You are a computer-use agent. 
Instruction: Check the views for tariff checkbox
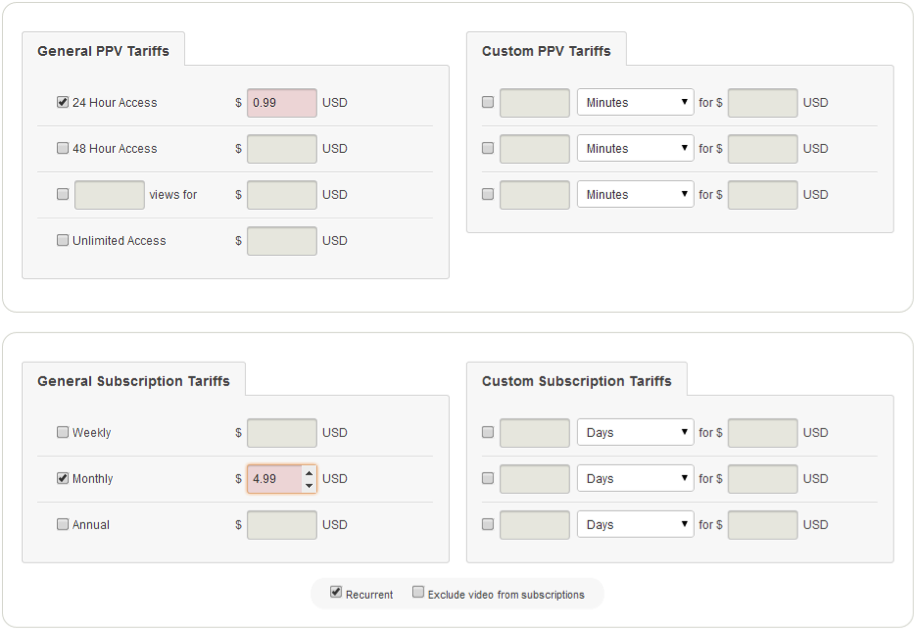pyautogui.click(x=62, y=194)
